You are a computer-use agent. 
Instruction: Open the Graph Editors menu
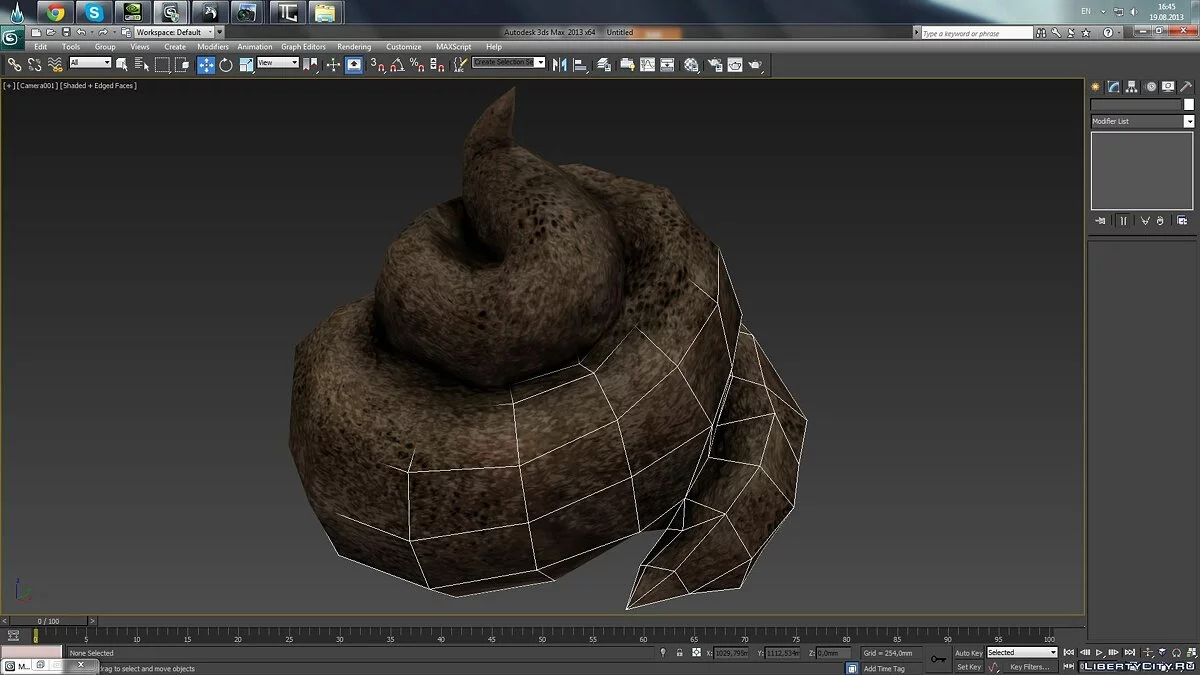(x=303, y=47)
